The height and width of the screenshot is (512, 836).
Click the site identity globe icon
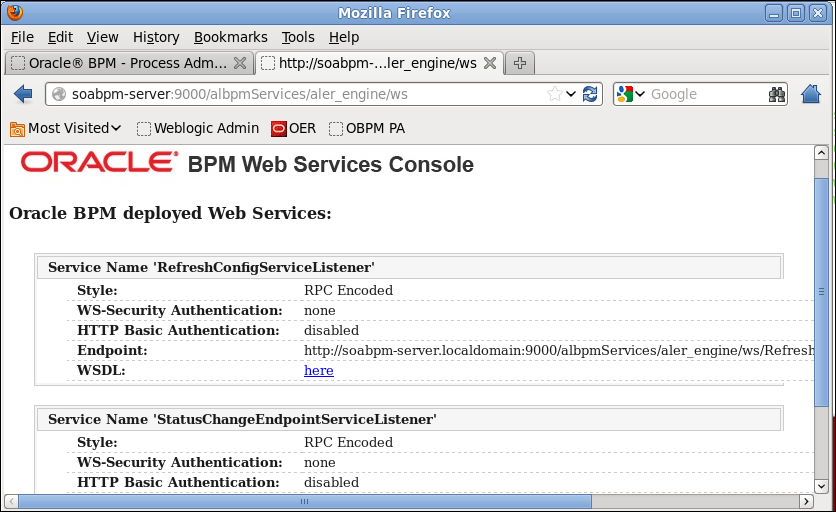[x=59, y=94]
